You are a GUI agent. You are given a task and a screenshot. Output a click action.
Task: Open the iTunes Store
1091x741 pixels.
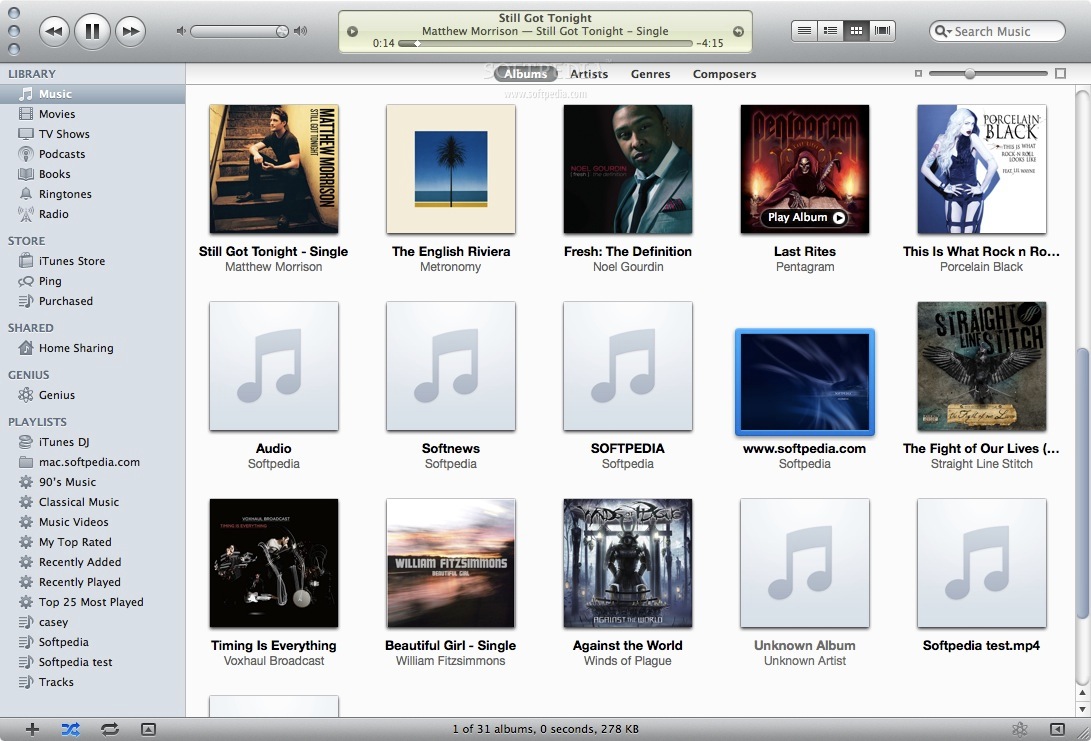click(x=93, y=261)
